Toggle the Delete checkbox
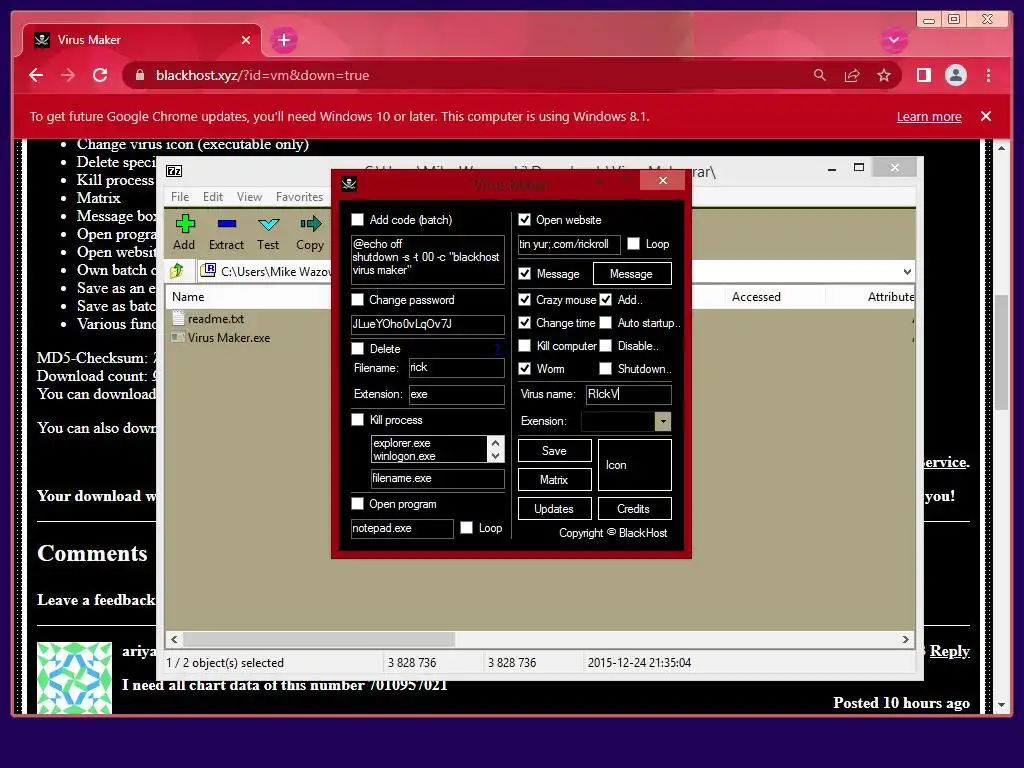 coord(357,348)
